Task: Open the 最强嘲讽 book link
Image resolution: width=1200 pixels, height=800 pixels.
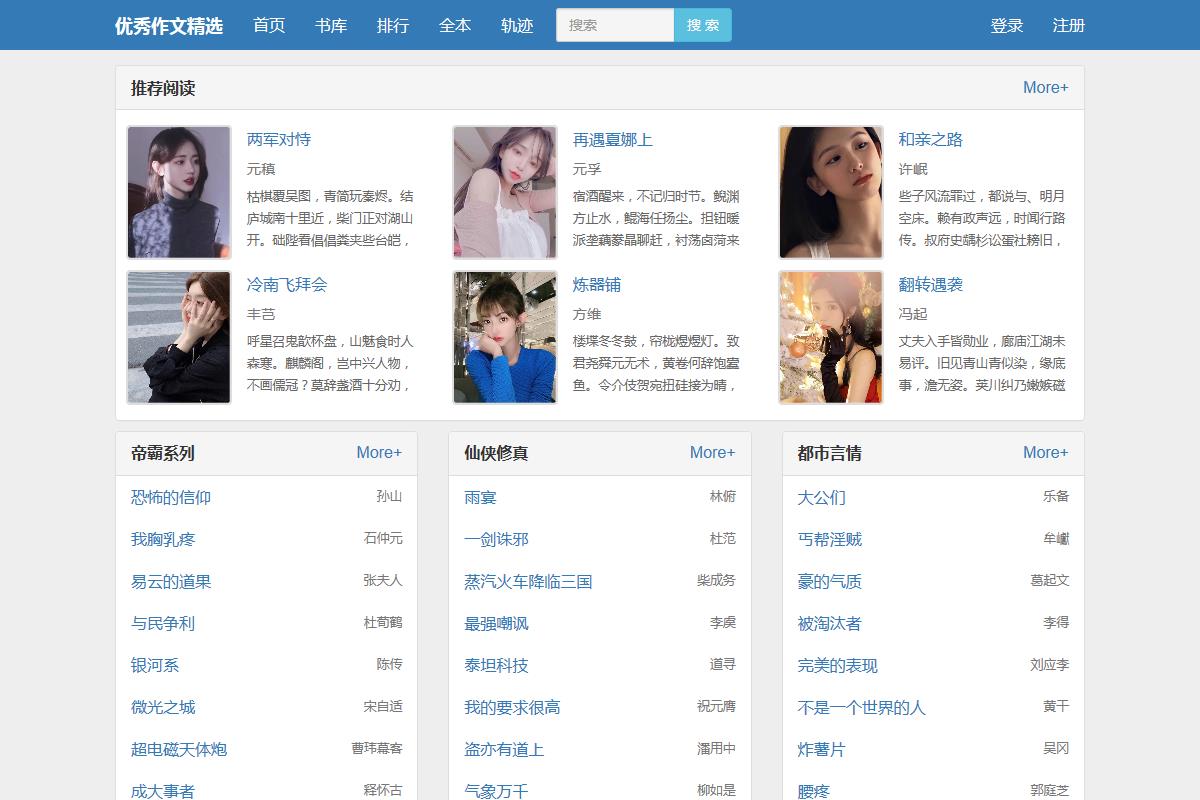Action: (x=496, y=623)
